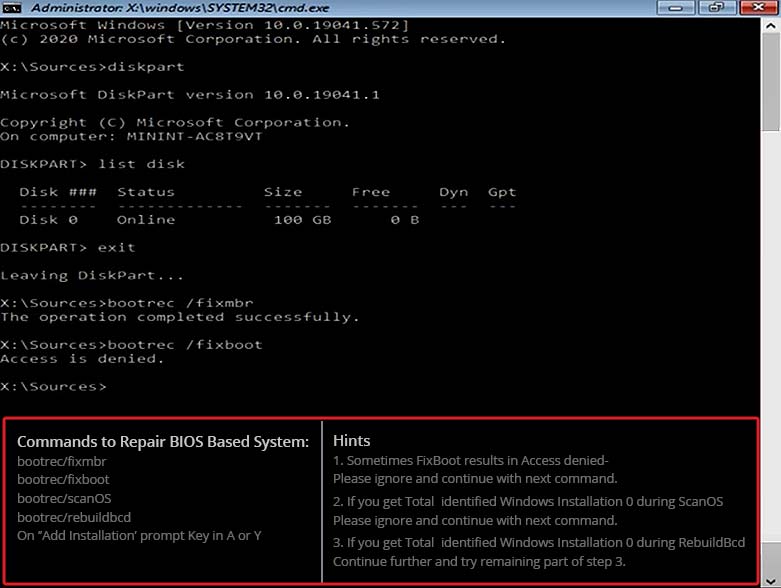Screen dimensions: 781x588
Task: Click the '0 B' free value
Action: coord(405,220)
